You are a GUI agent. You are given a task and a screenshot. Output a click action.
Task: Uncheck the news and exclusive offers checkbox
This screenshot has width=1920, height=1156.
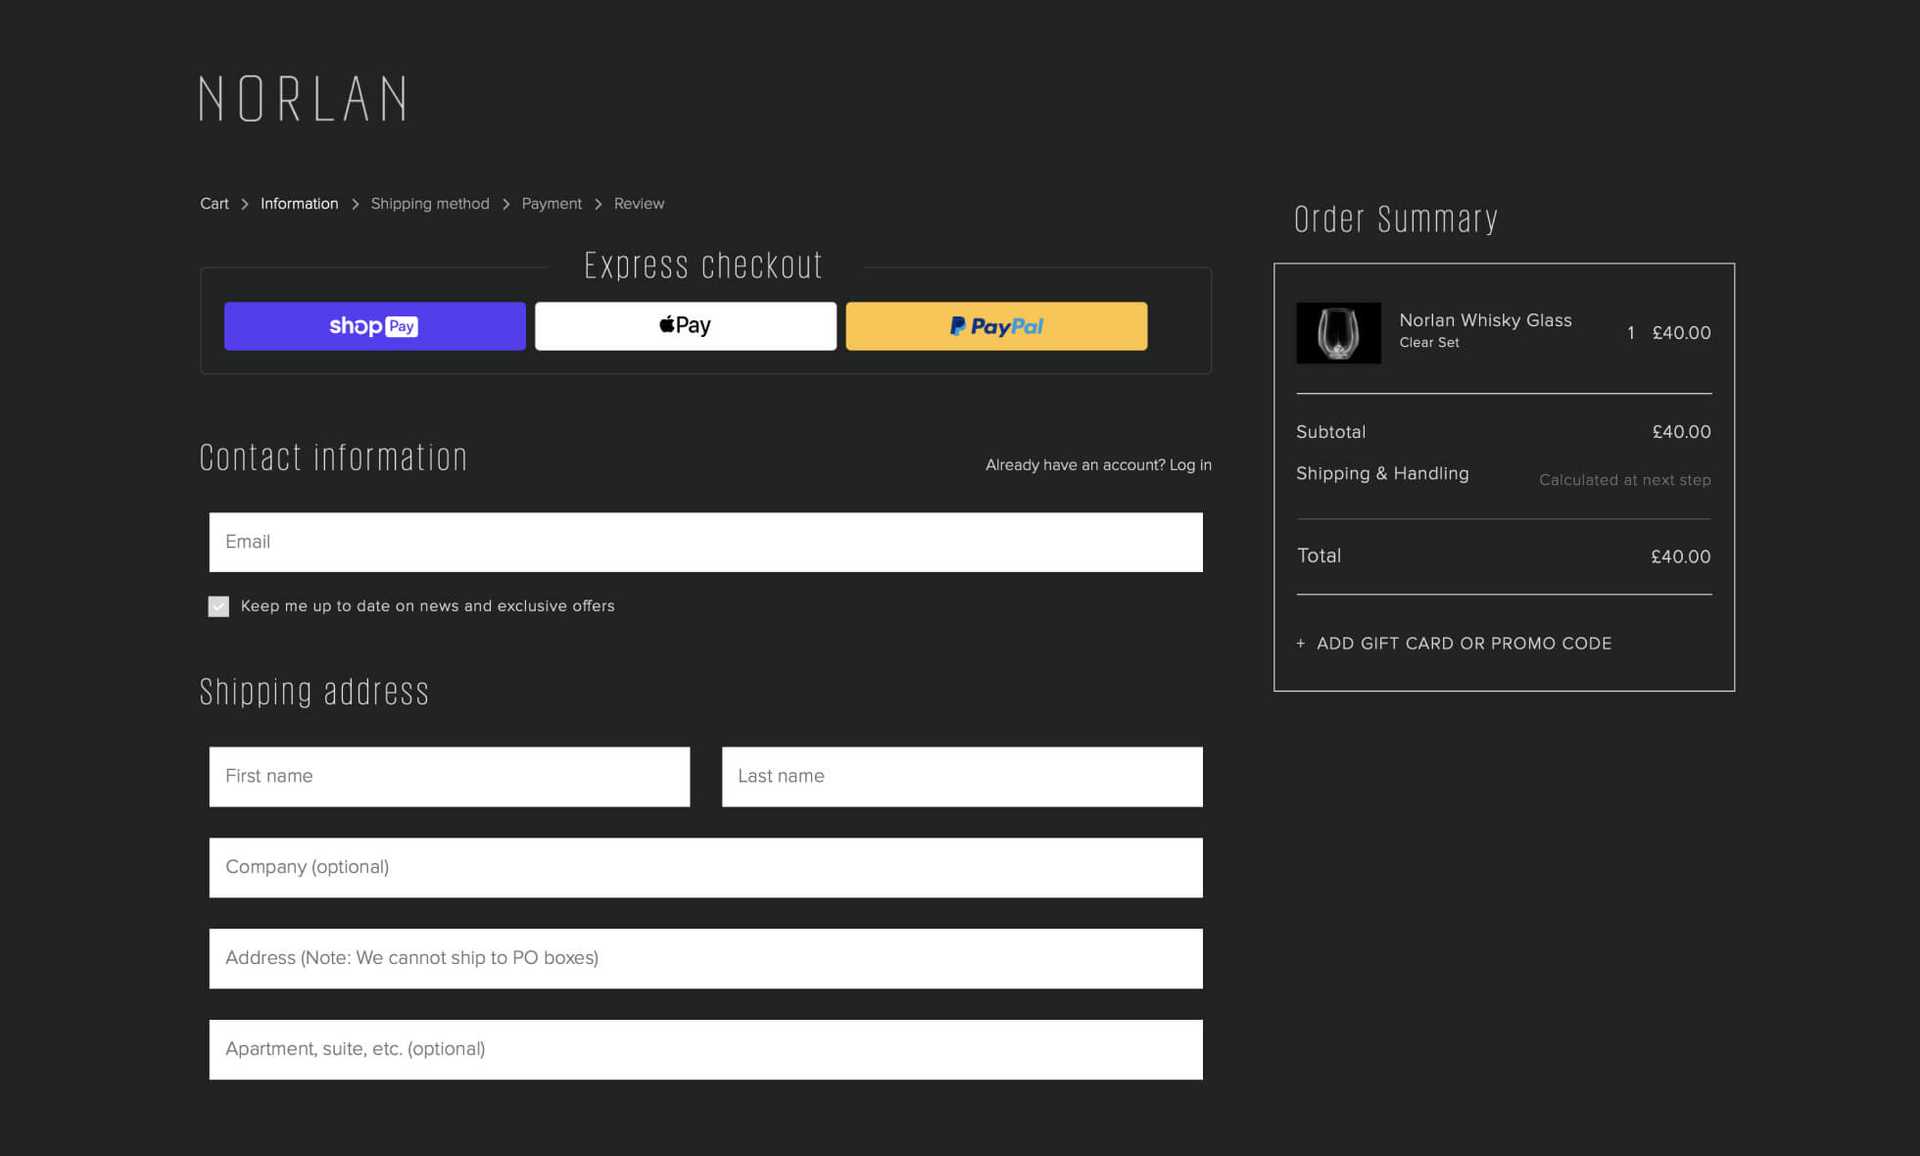(218, 607)
